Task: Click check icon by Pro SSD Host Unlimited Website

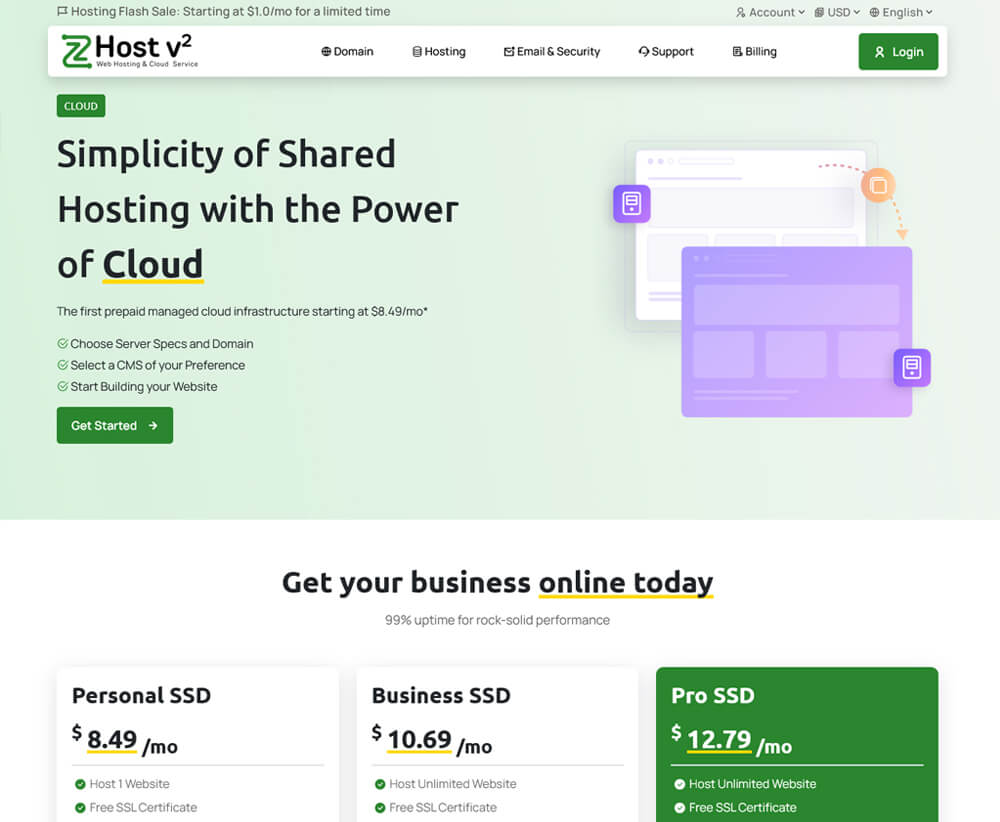Action: click(680, 784)
